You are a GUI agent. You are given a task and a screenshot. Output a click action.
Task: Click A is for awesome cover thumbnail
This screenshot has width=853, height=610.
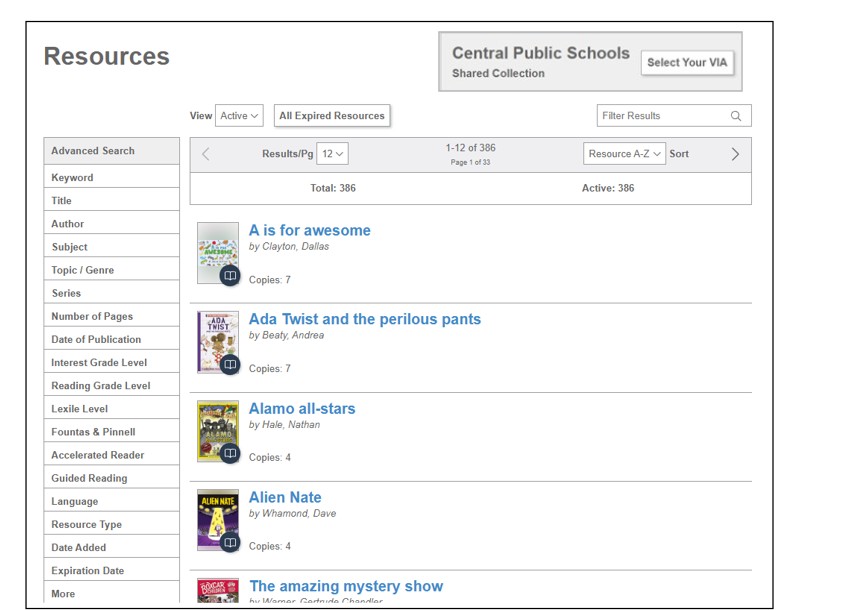point(218,252)
